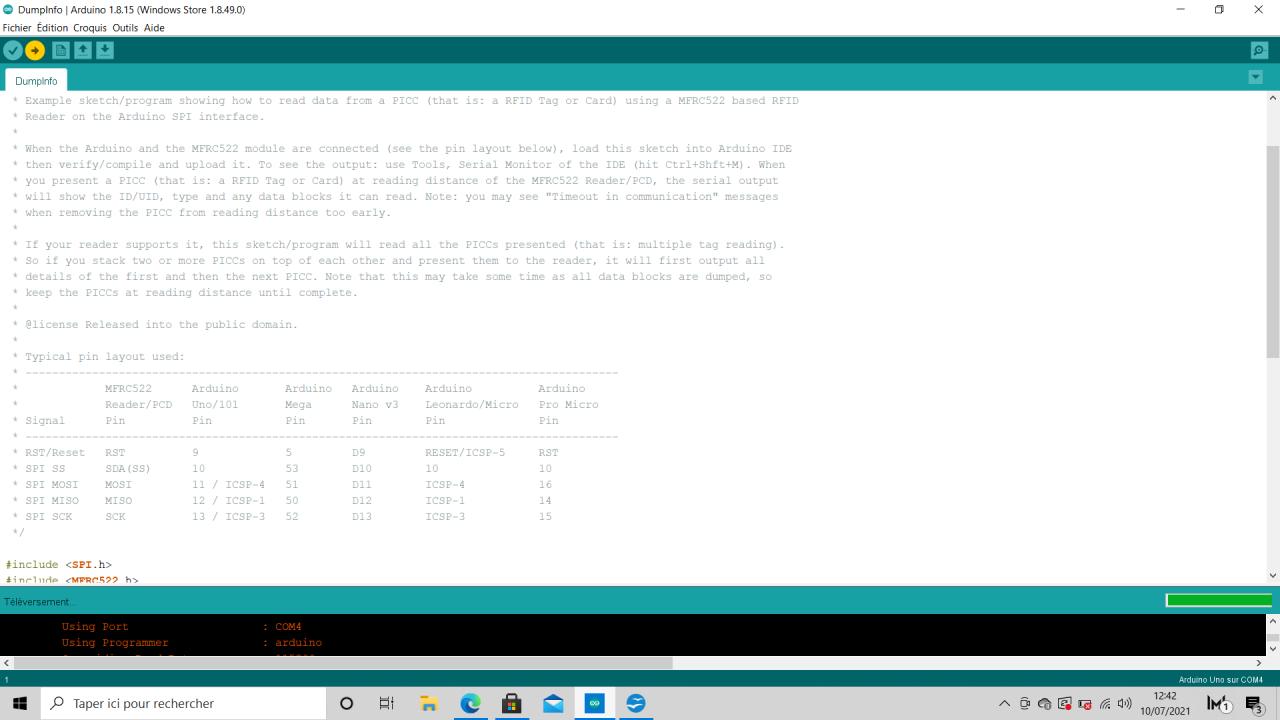
Task: Open a sketch with the Open arrow icon
Action: point(83,50)
